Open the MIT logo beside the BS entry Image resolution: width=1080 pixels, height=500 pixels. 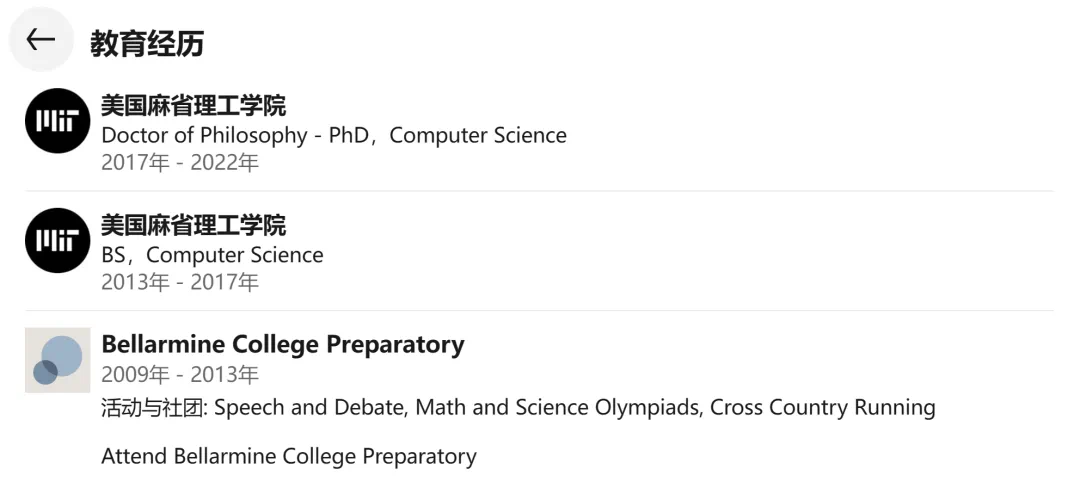point(58,241)
